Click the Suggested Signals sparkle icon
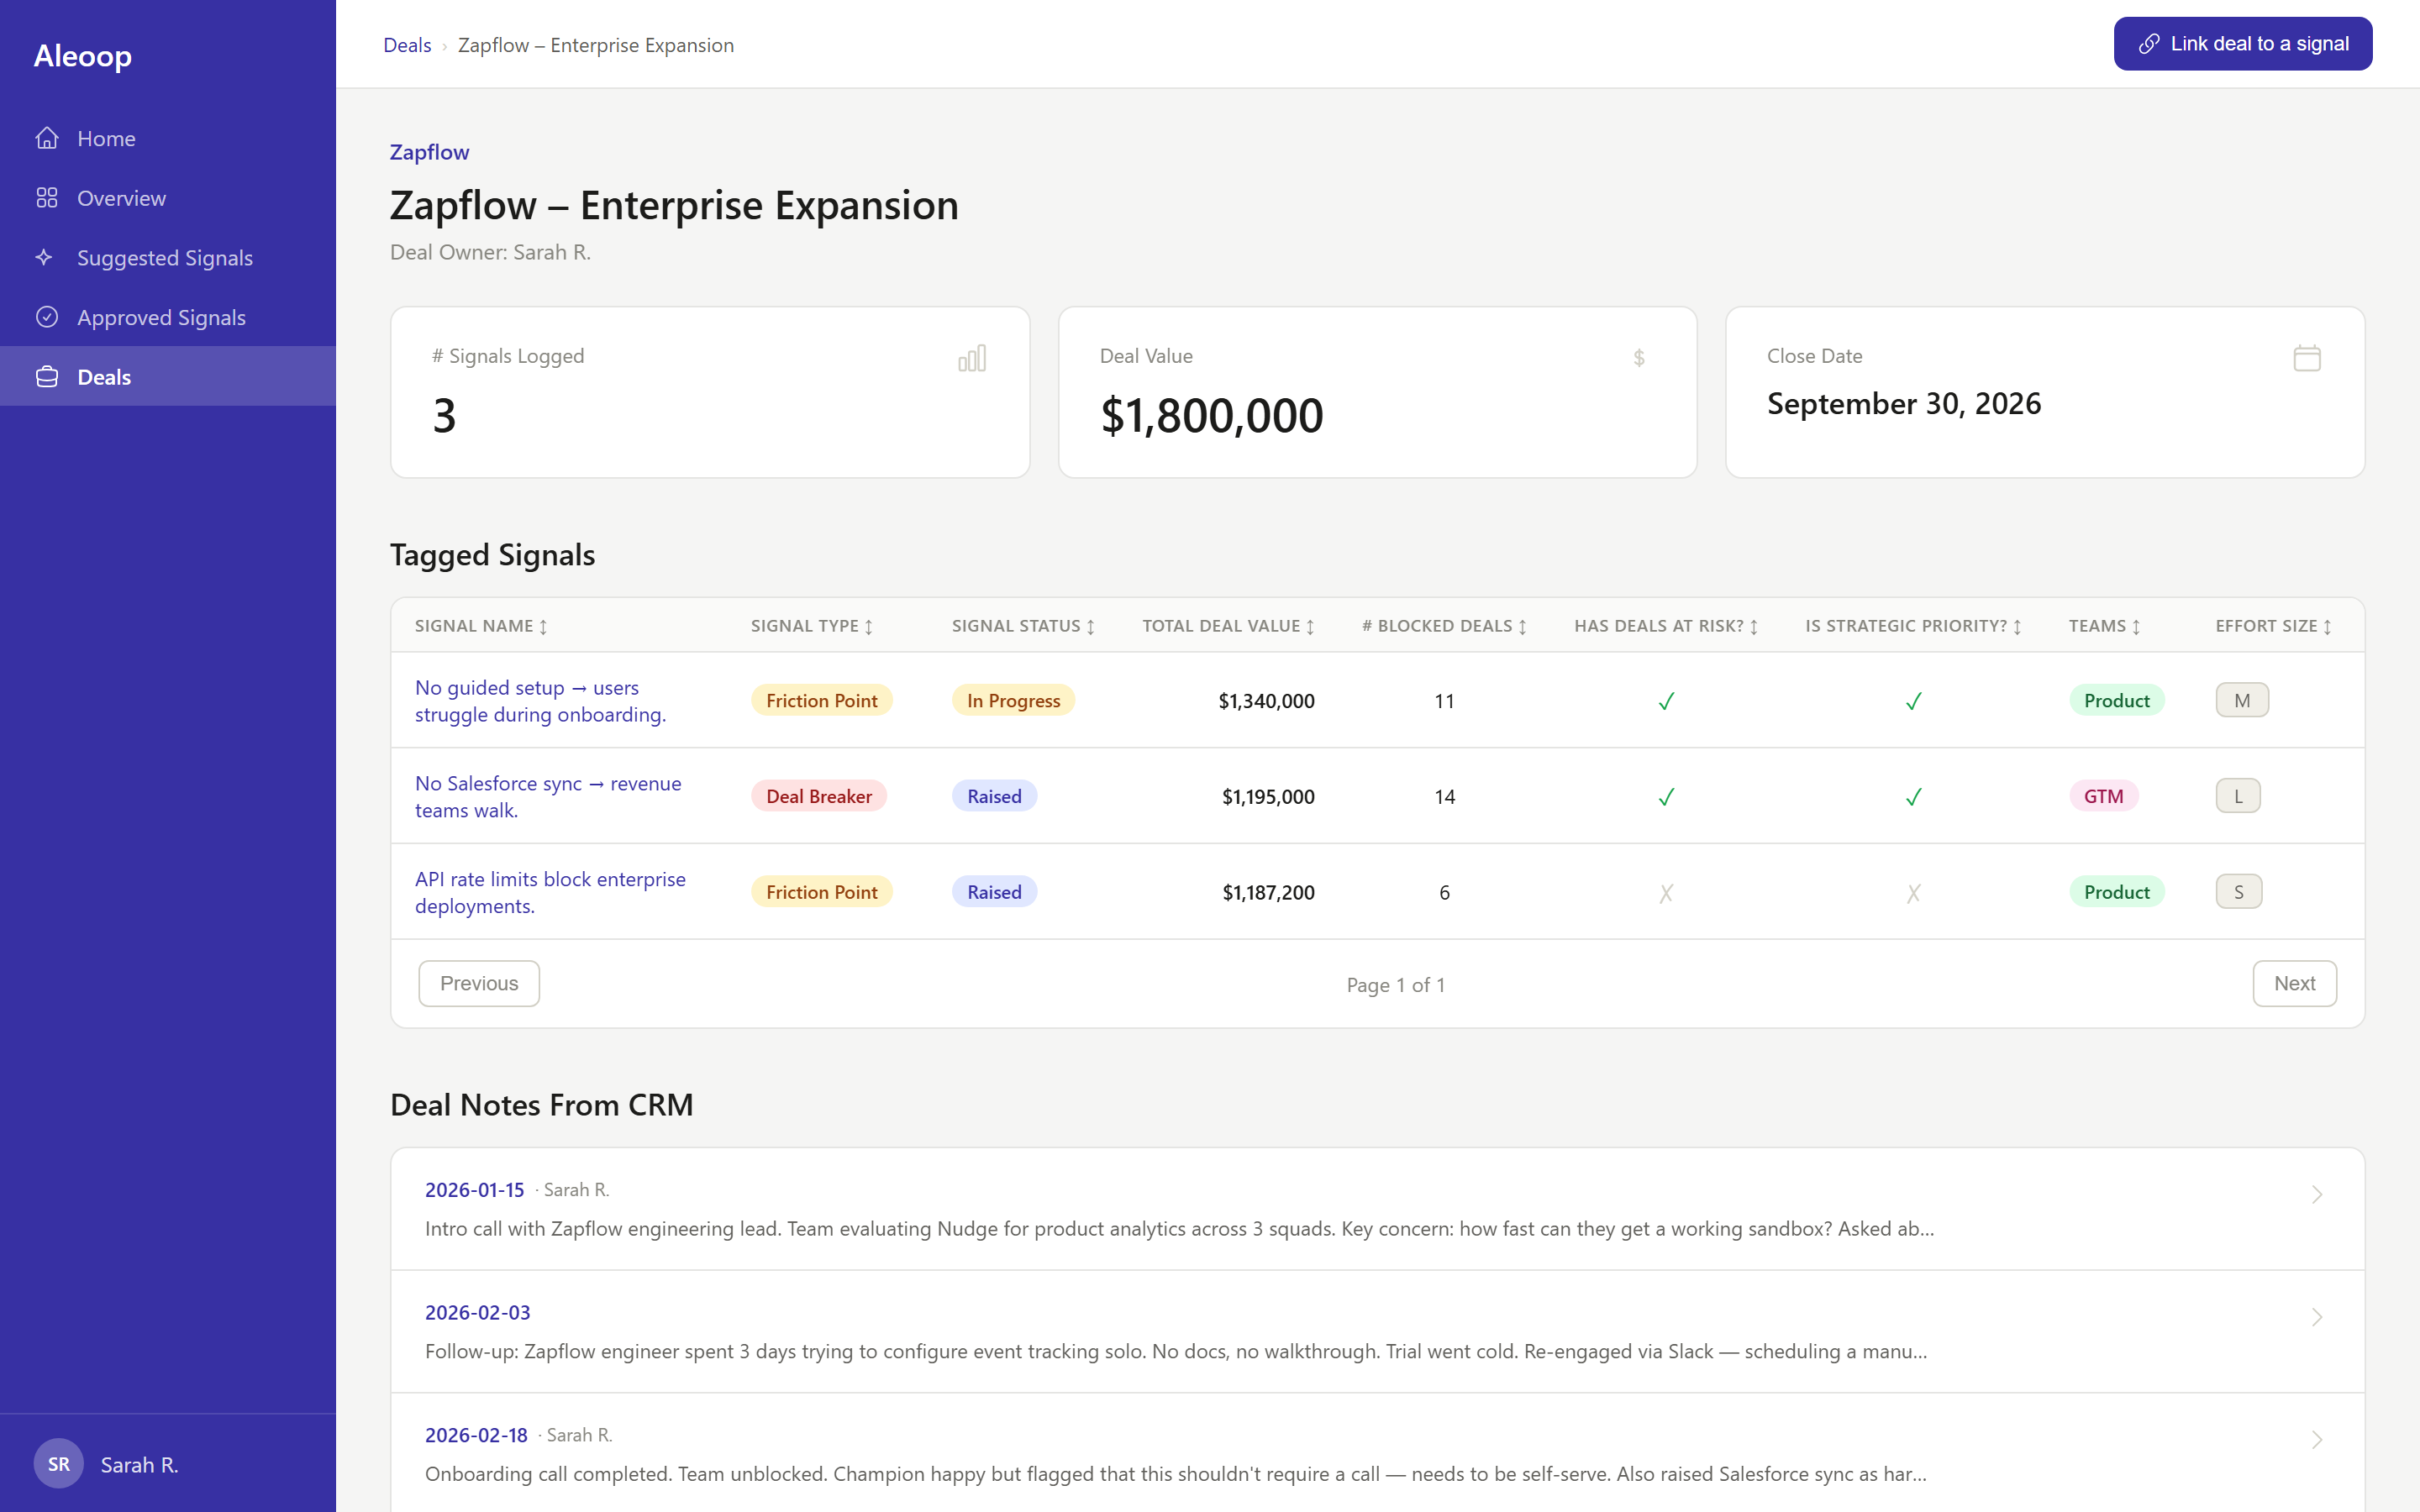This screenshot has height=1512, width=2420. point(44,257)
